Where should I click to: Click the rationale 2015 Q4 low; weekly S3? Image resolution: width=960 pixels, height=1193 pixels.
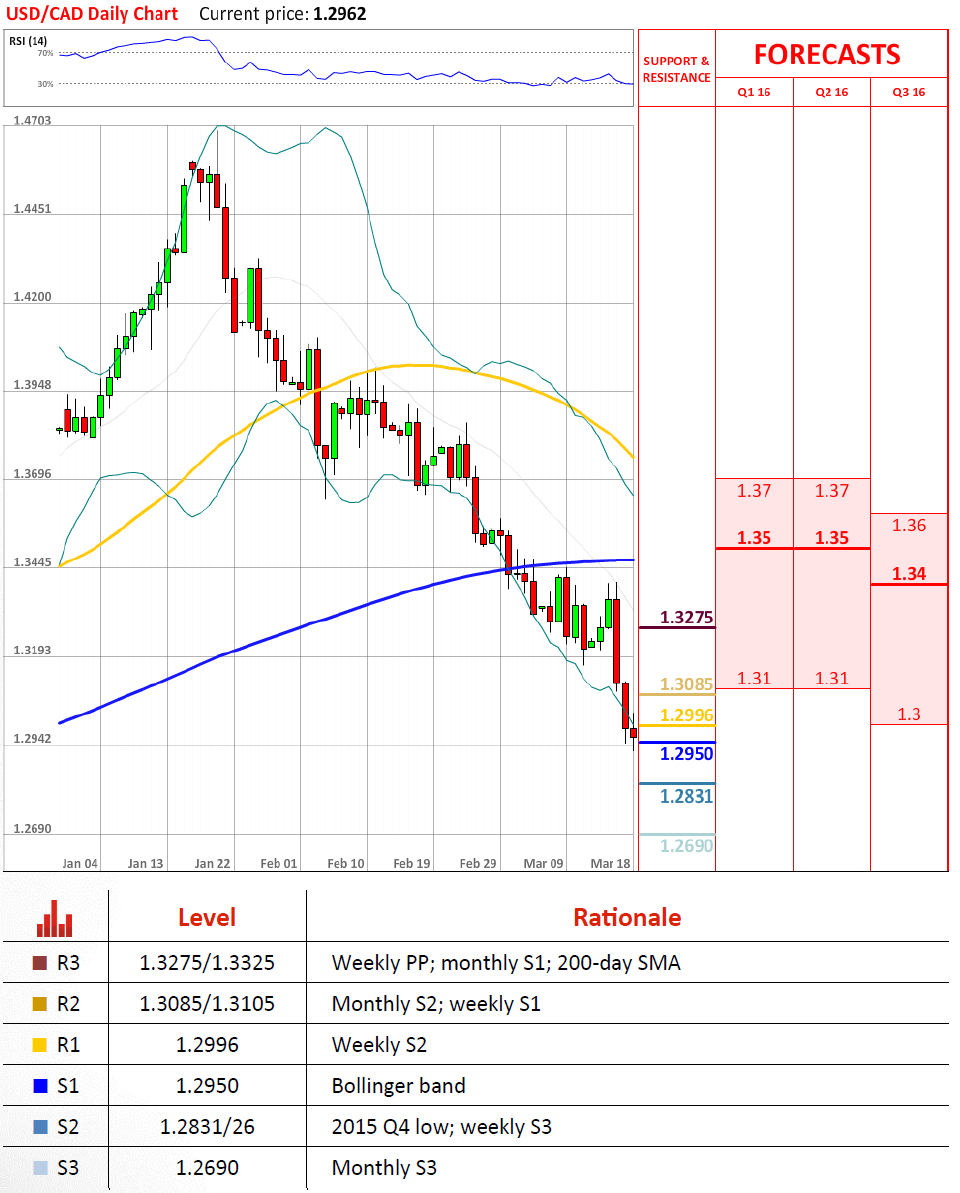441,1127
